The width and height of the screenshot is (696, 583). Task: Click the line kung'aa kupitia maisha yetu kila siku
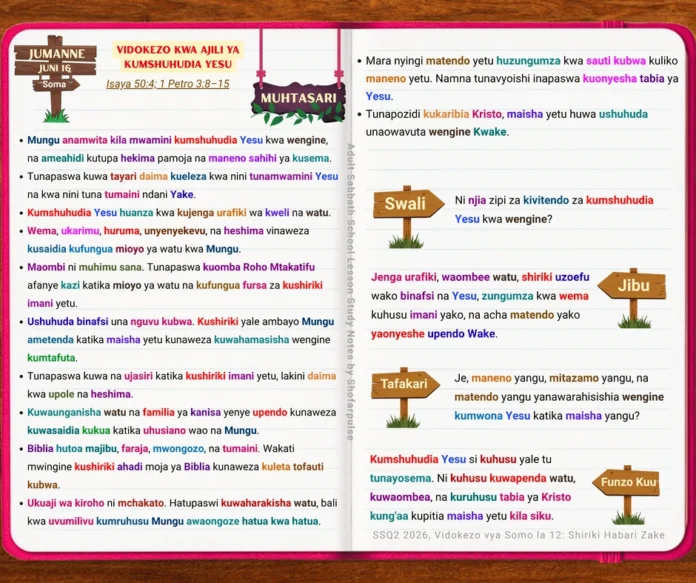[462, 516]
